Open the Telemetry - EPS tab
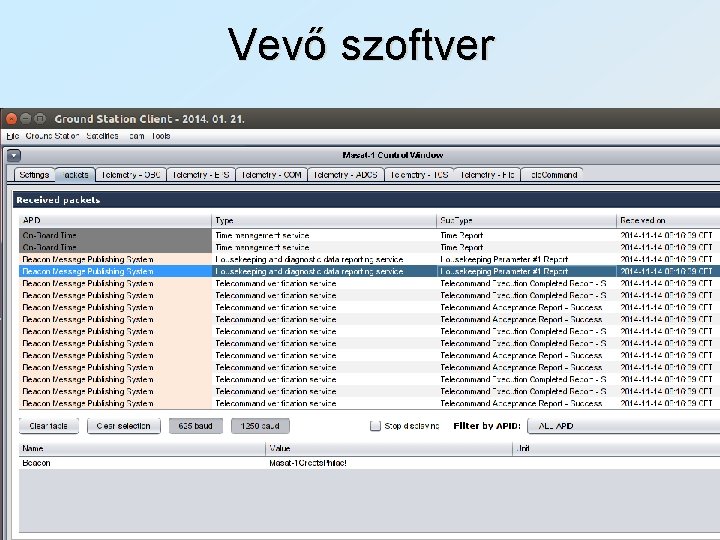This screenshot has width=720, height=540. point(201,175)
